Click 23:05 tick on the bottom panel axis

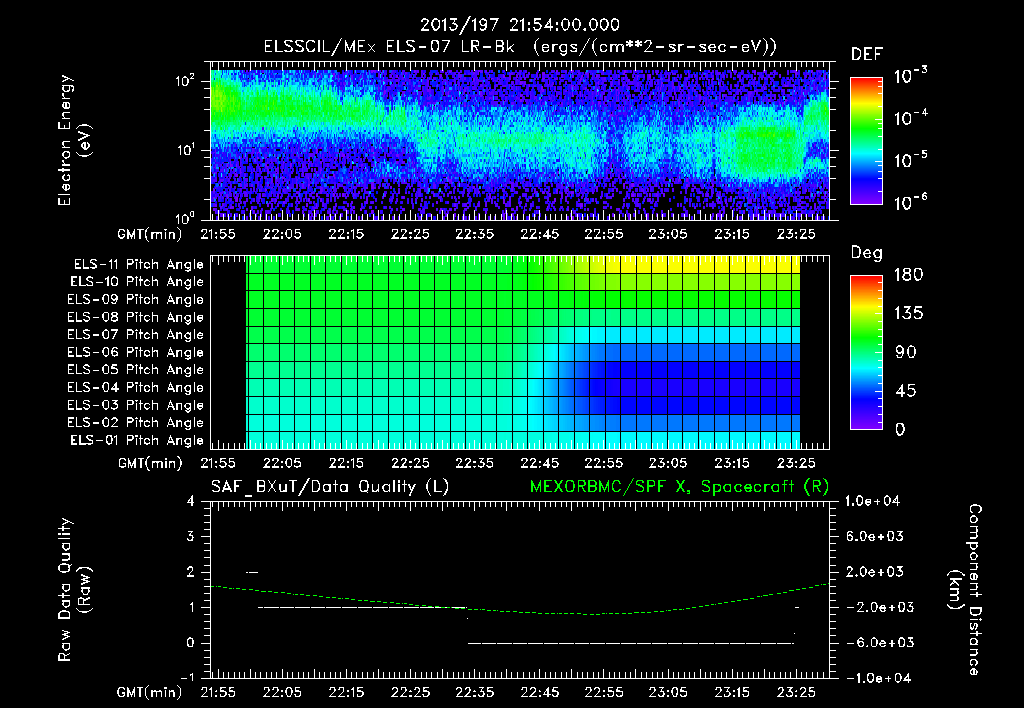667,692
